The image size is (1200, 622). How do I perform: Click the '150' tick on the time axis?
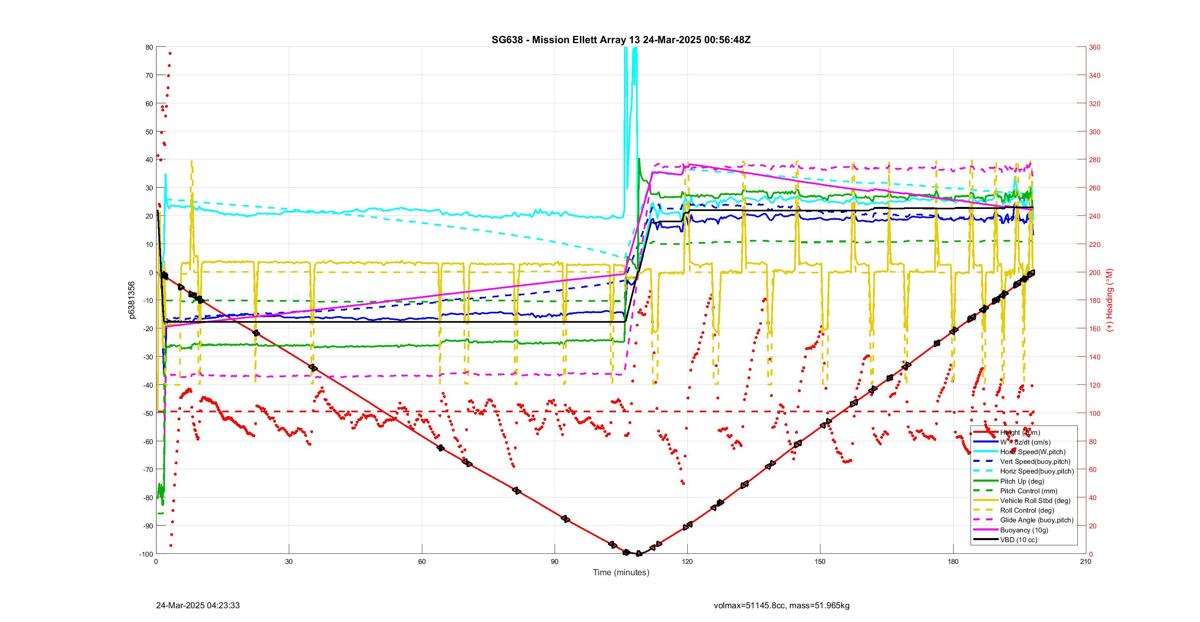click(x=820, y=562)
